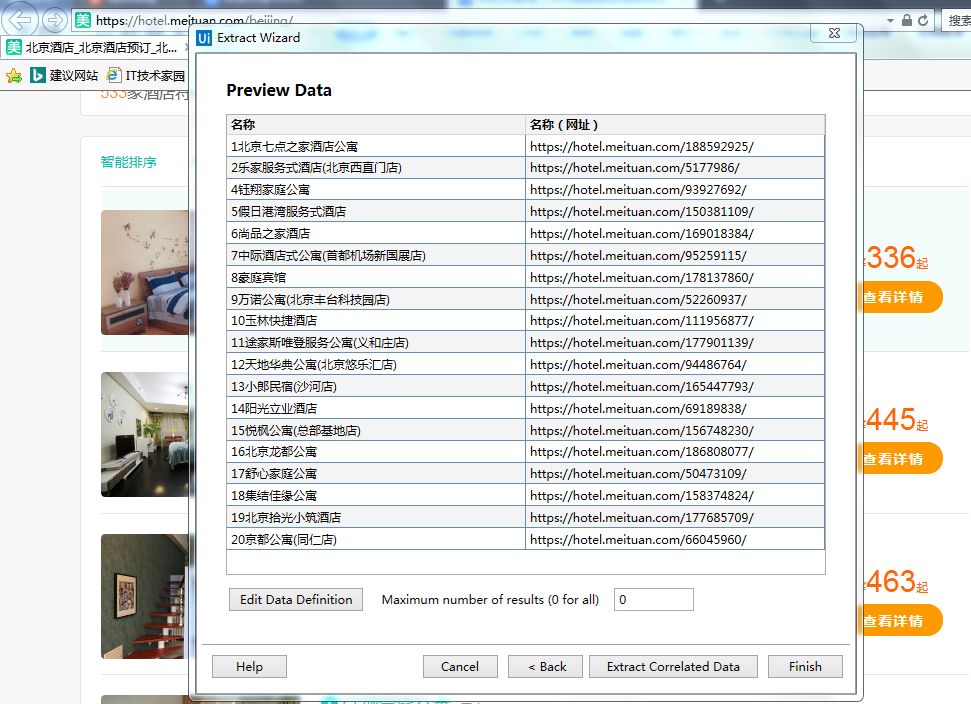Click the Finish button
This screenshot has height=704, width=971.
[x=805, y=666]
